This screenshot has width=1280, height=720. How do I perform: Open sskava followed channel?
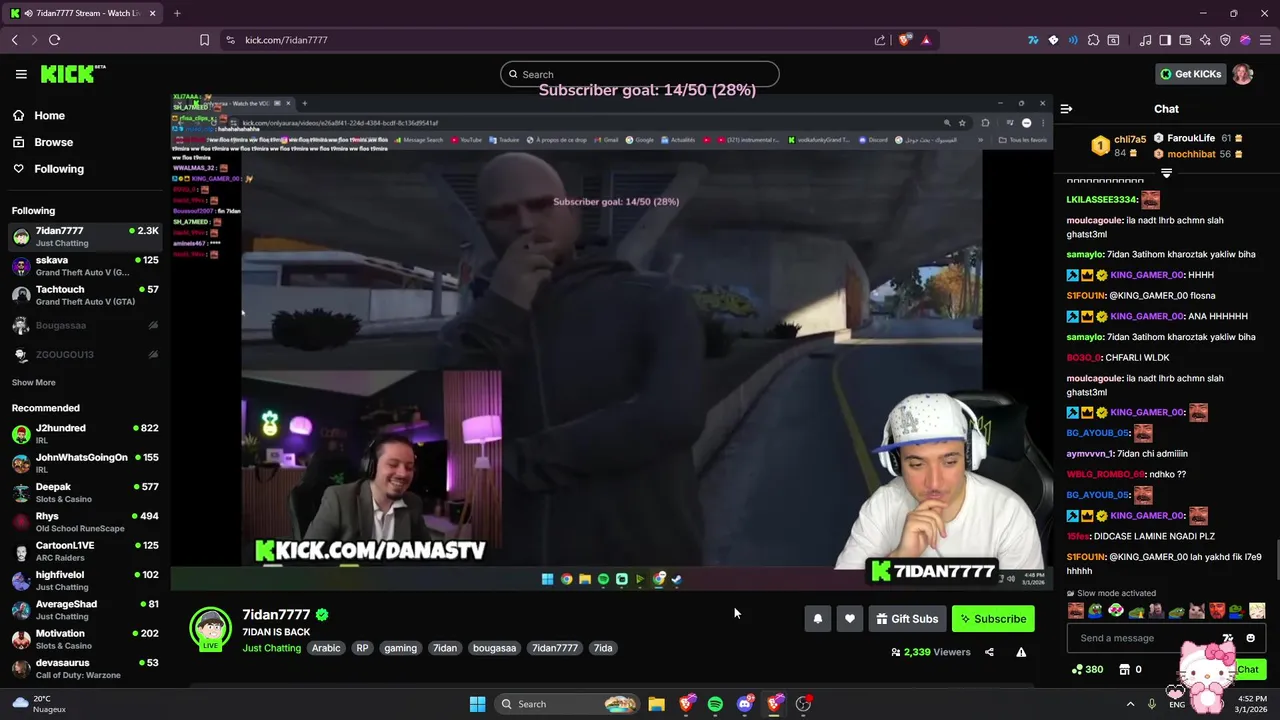pyautogui.click(x=85, y=266)
